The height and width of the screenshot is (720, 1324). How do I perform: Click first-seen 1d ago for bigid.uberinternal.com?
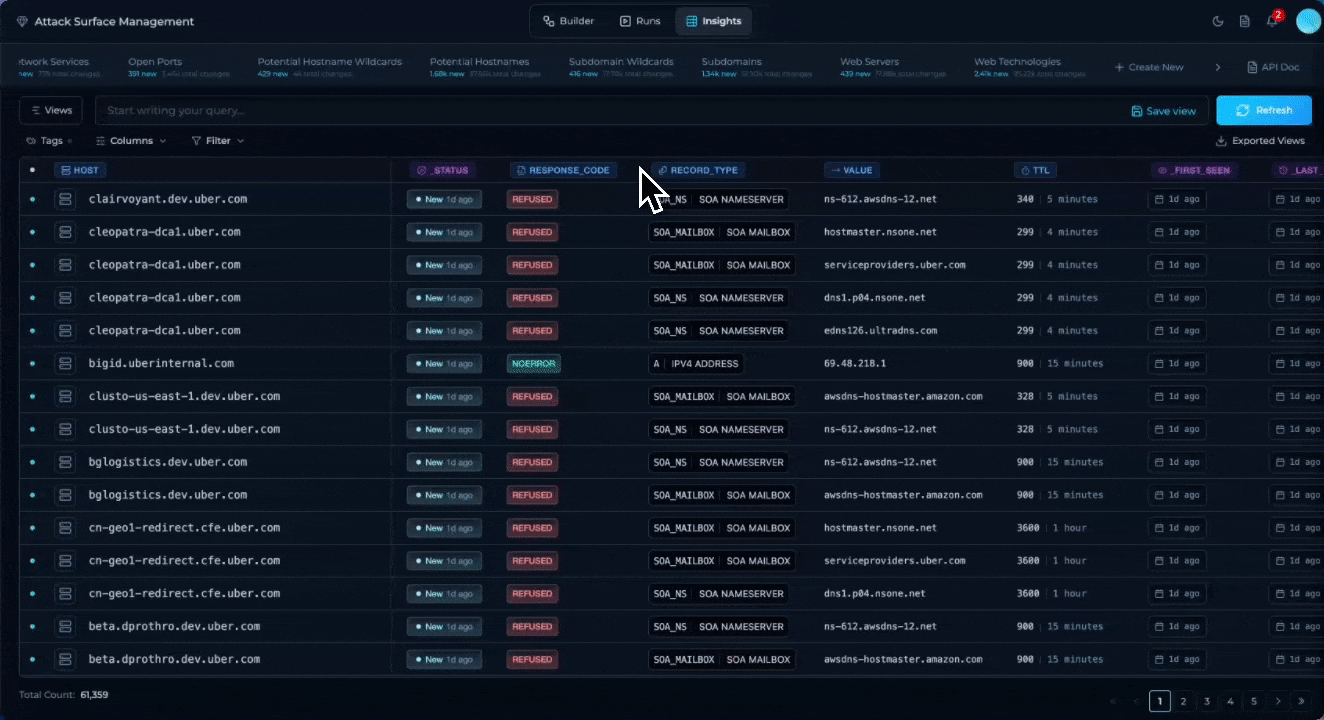[1177, 364]
